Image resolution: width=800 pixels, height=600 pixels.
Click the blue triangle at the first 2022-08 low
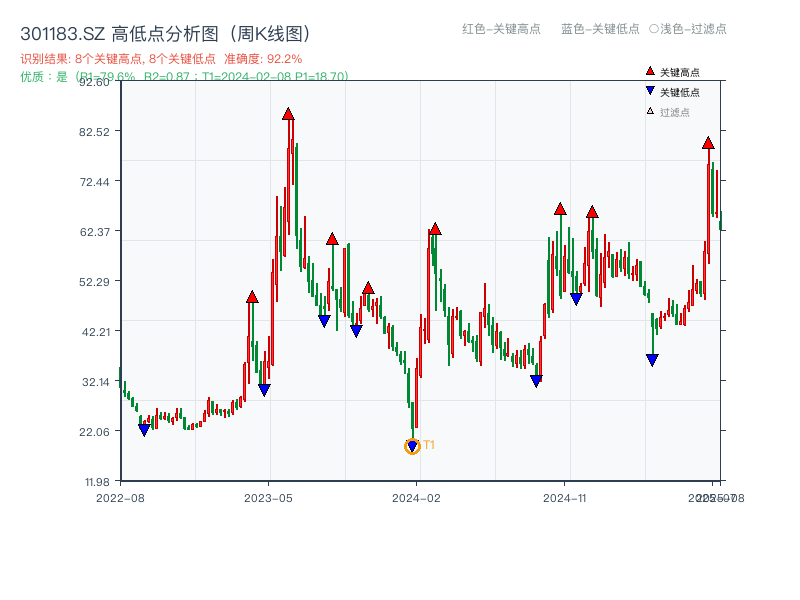coord(143,430)
